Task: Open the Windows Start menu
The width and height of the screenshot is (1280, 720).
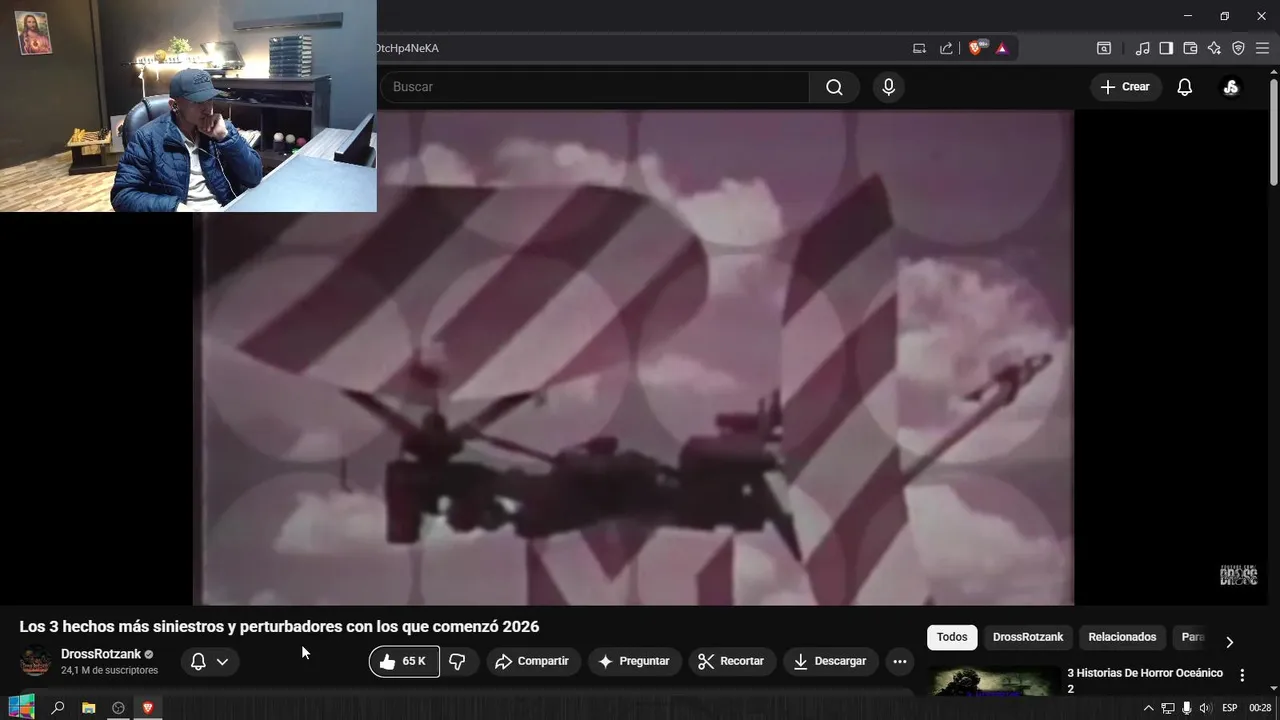Action: (21, 708)
